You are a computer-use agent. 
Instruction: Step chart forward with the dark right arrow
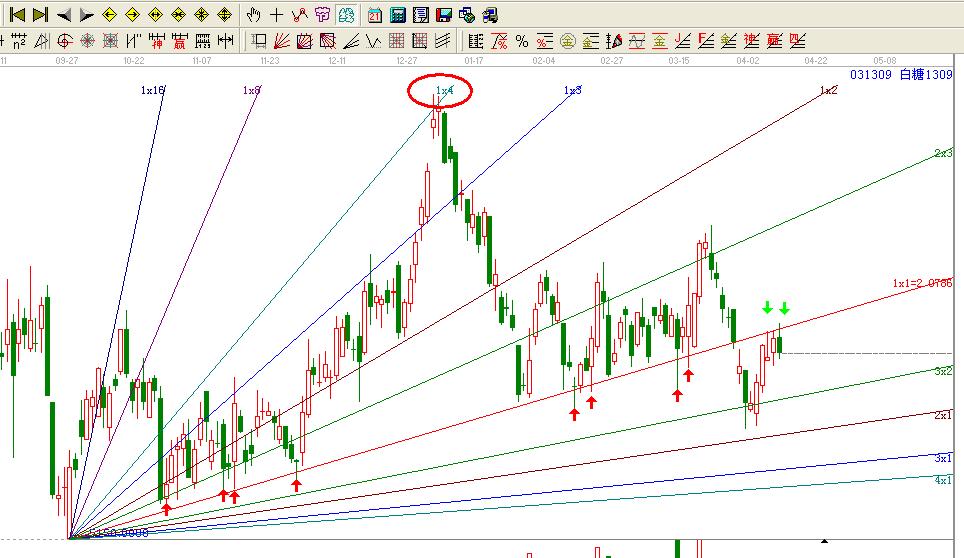pos(86,15)
